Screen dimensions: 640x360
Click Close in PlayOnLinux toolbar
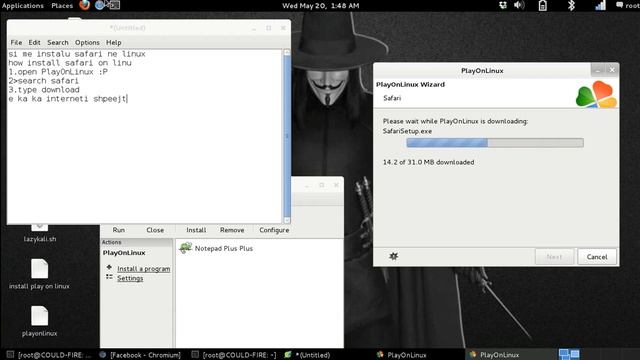(x=155, y=230)
